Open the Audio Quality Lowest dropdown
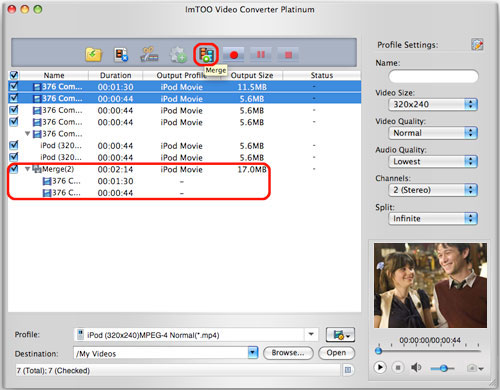 [433, 161]
